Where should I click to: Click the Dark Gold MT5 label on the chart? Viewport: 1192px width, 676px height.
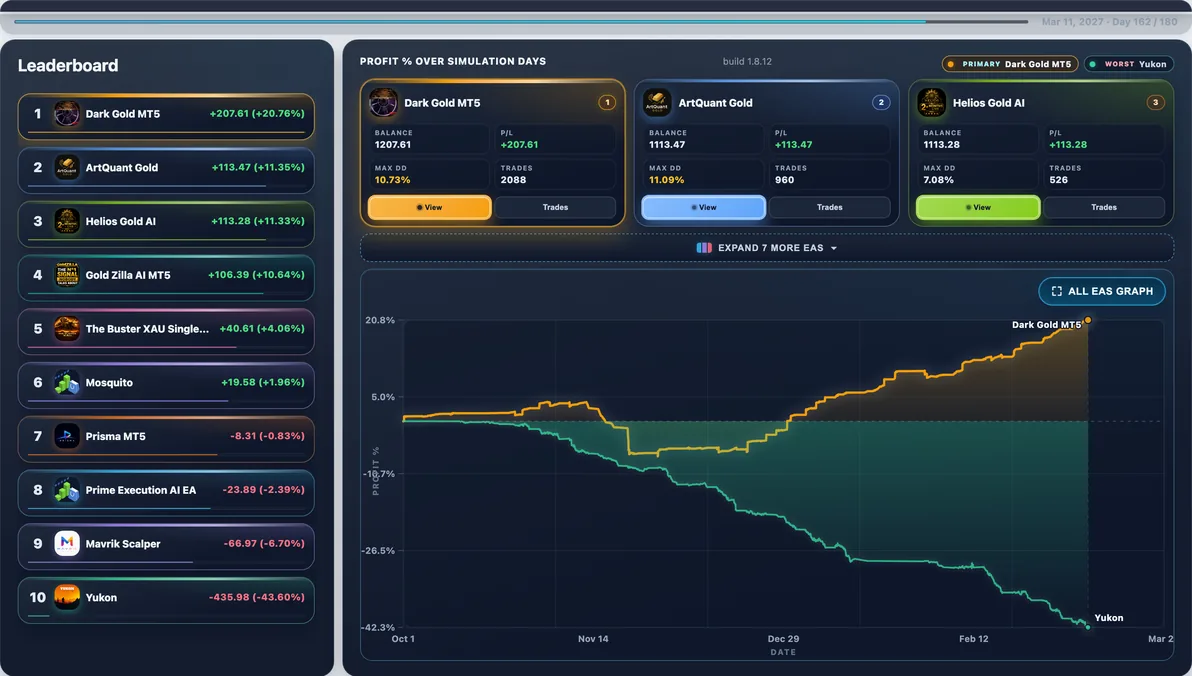coord(1046,325)
